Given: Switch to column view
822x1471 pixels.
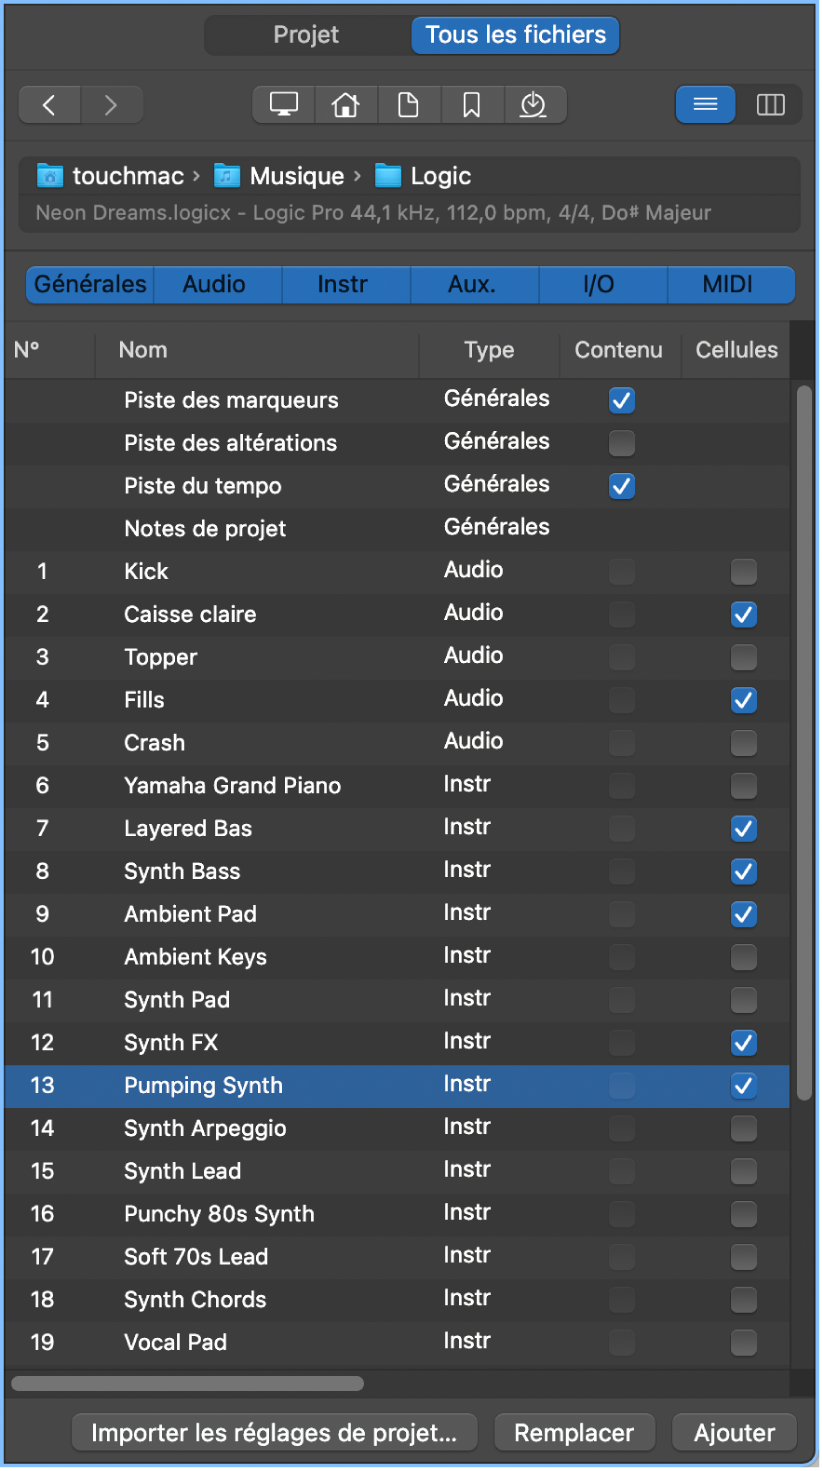Looking at the screenshot, I should click(770, 105).
